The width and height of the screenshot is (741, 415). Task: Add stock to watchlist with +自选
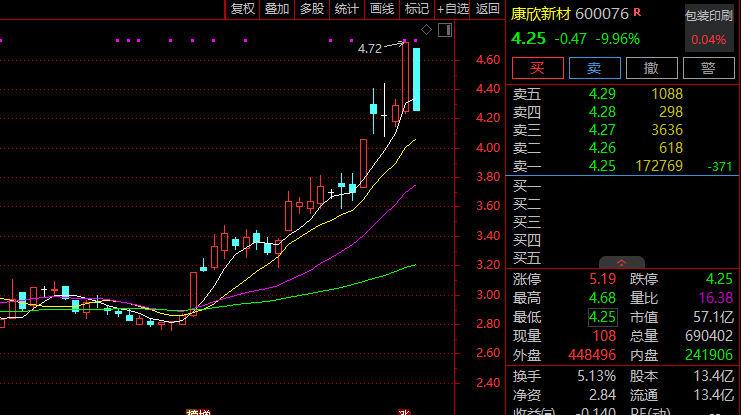(x=452, y=9)
